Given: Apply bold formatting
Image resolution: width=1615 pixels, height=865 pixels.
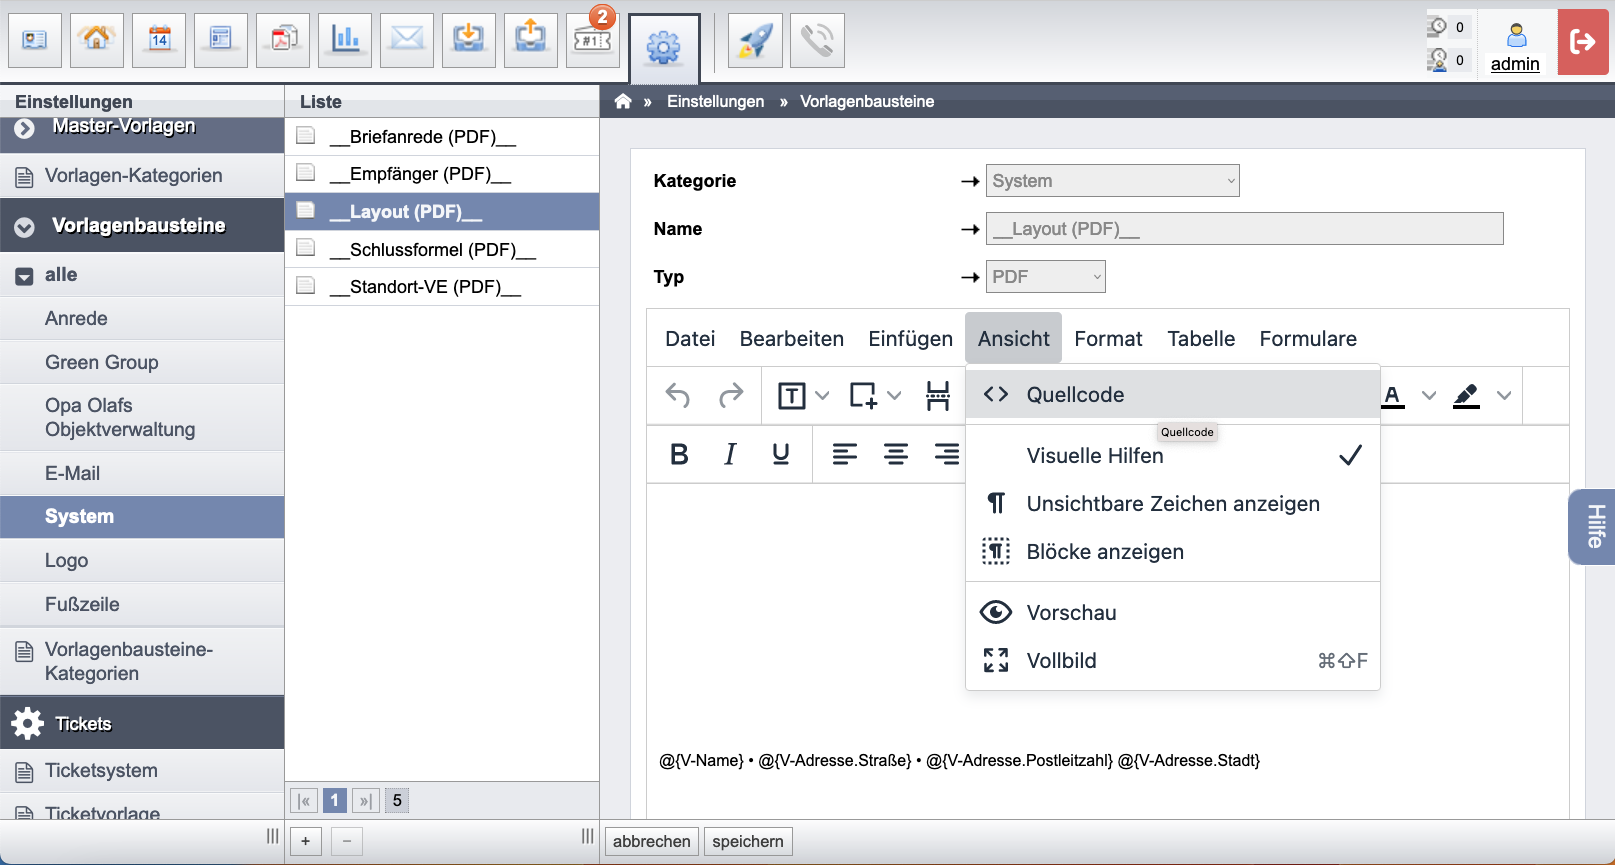Looking at the screenshot, I should click(x=679, y=454).
